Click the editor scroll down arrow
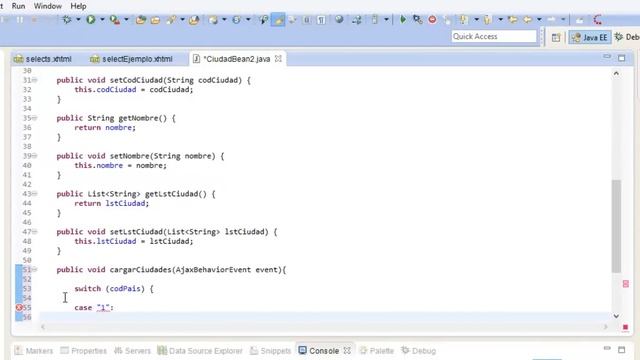The height and width of the screenshot is (360, 640). point(616,316)
